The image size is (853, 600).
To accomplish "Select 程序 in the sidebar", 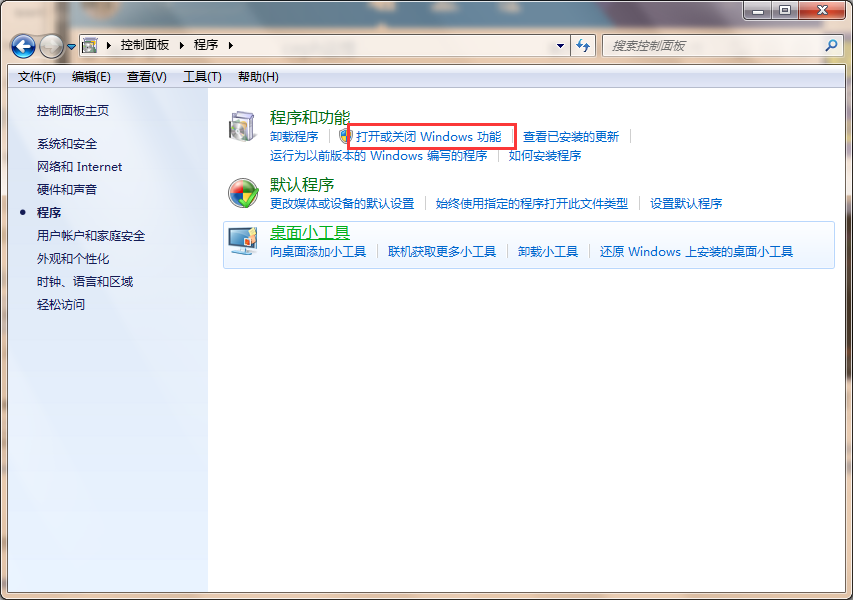I will 49,213.
